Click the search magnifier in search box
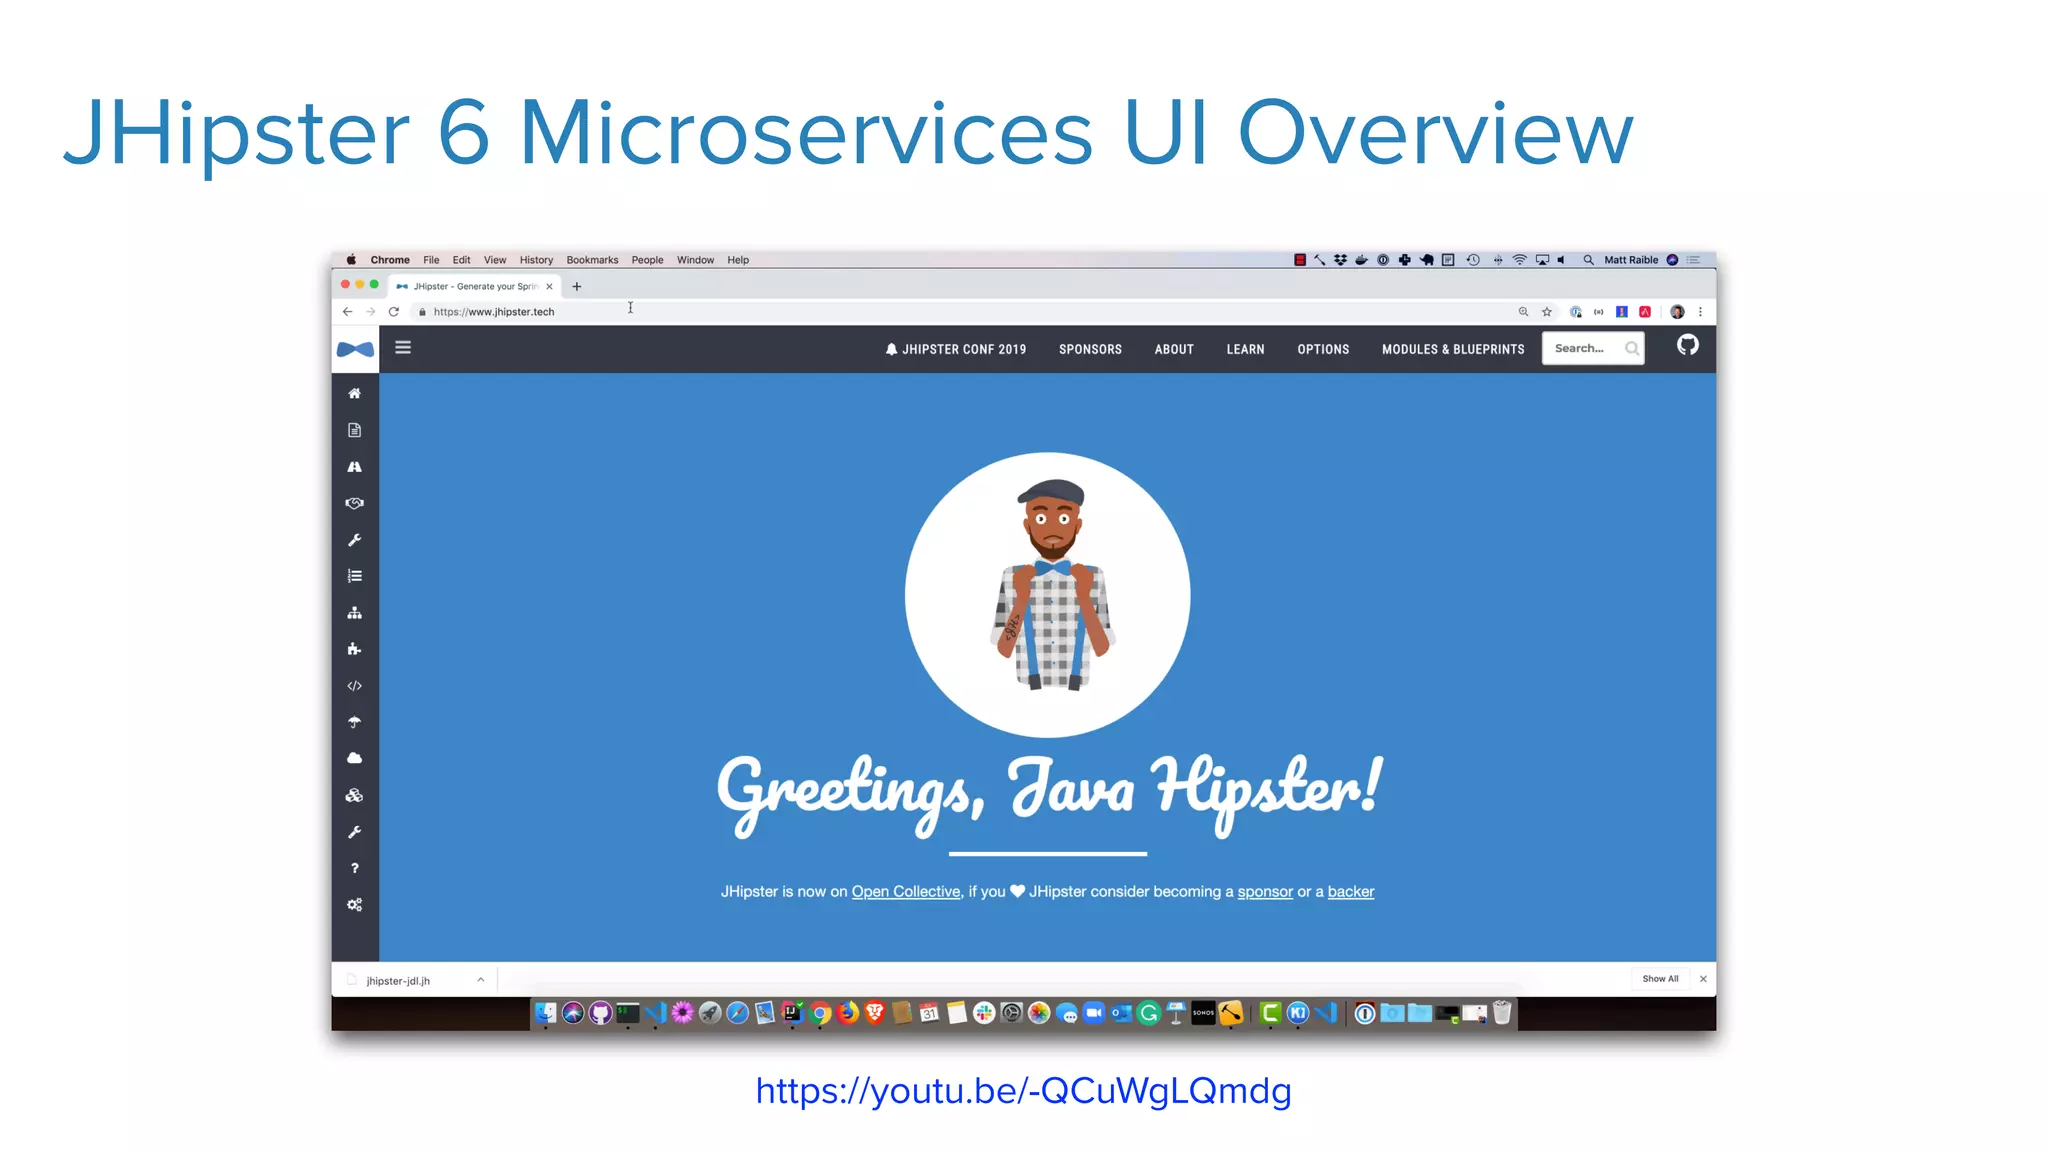 [x=1631, y=349]
